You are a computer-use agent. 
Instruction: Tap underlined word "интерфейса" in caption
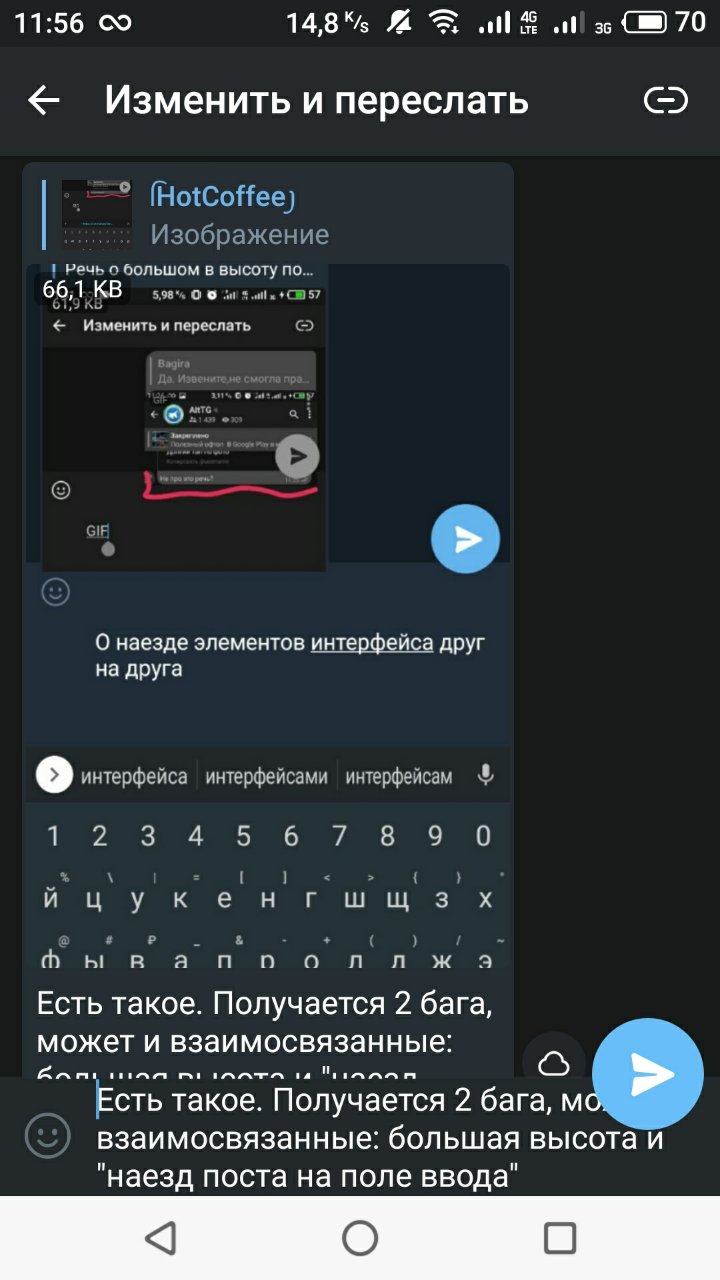(372, 643)
